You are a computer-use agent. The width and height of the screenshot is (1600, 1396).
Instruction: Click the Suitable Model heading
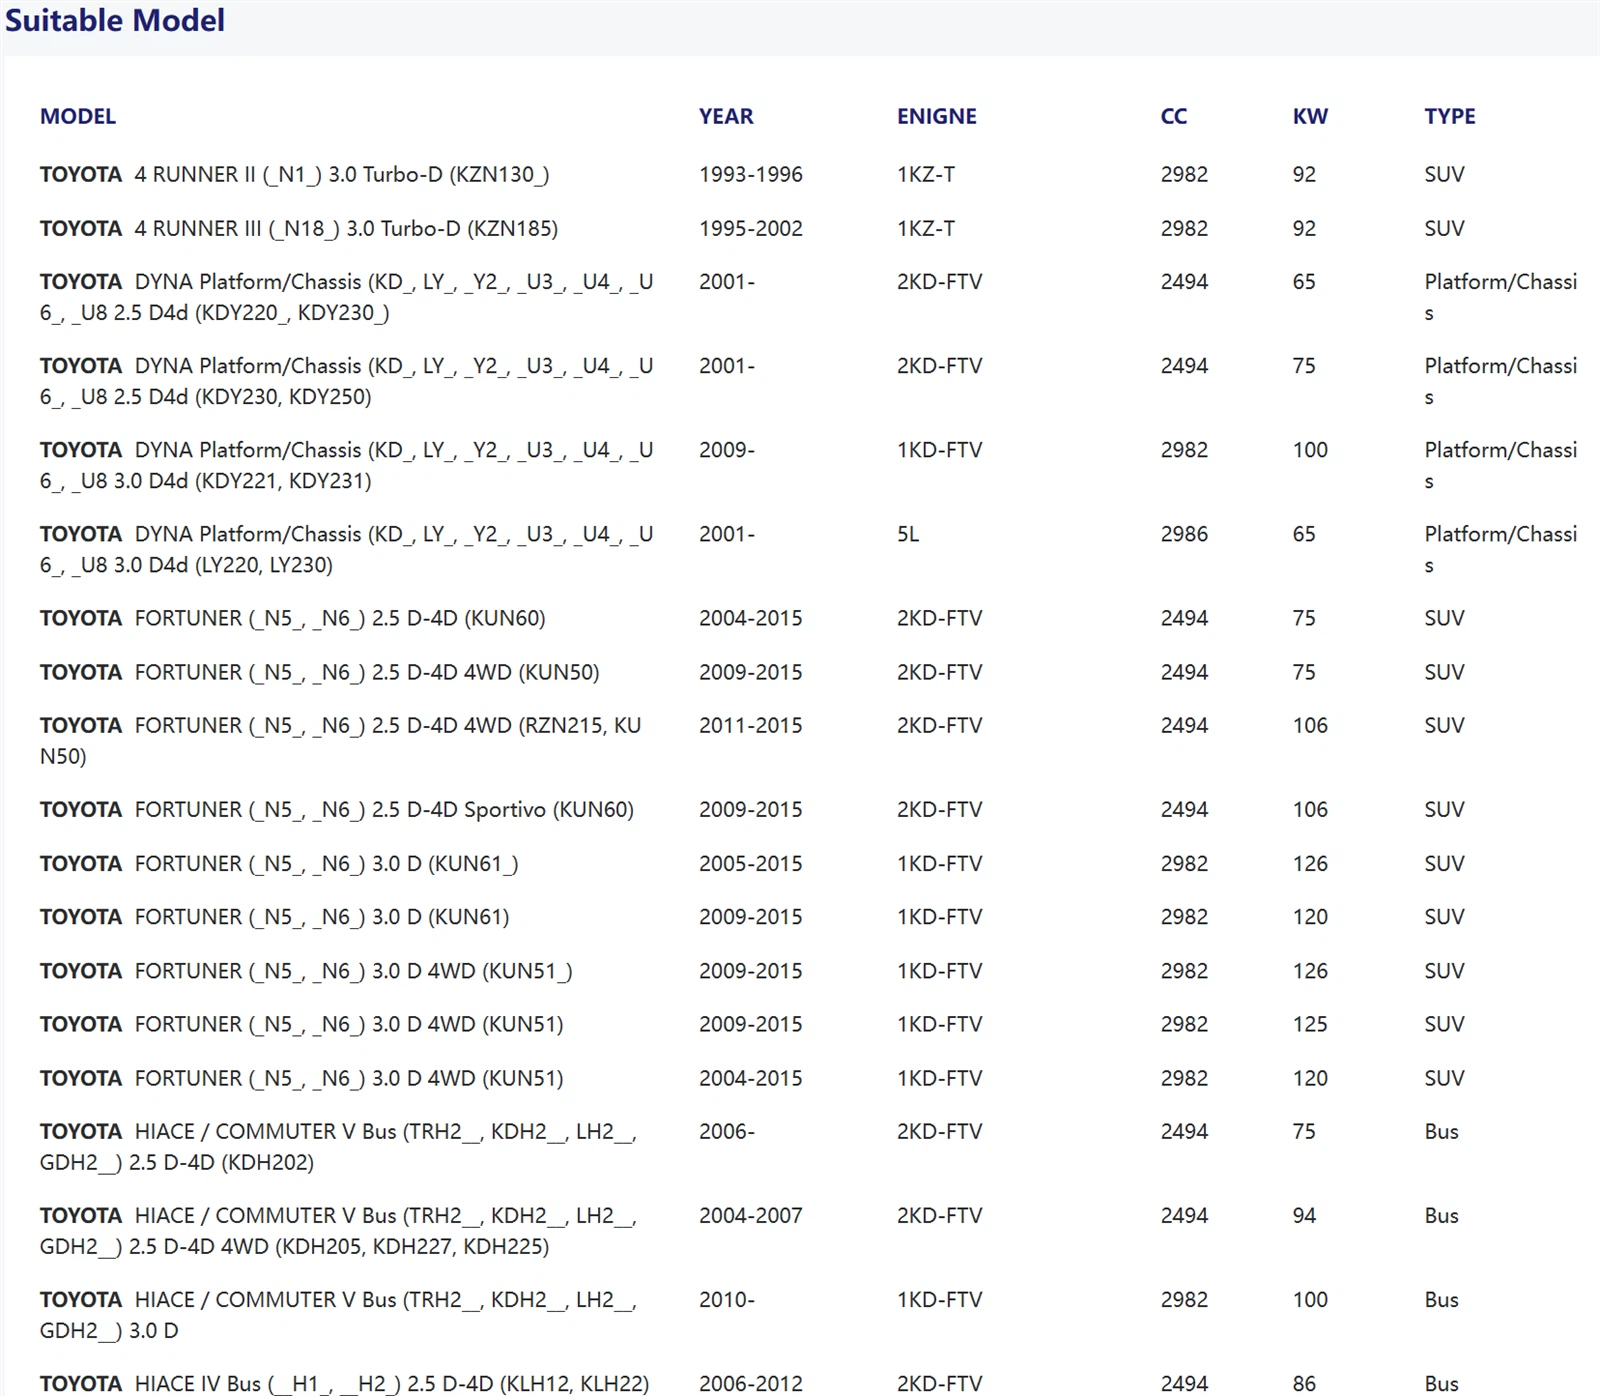(115, 20)
